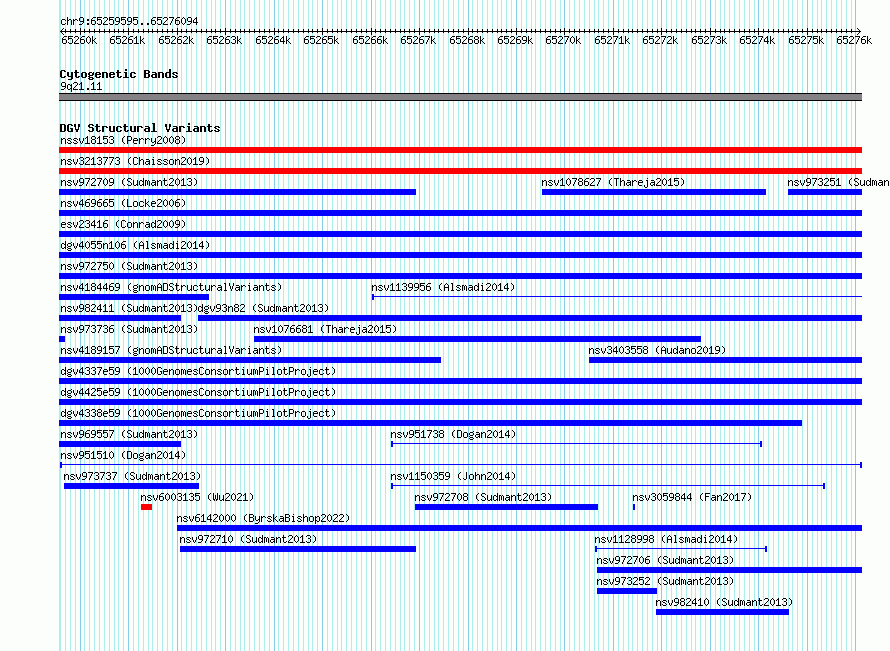Click nsv3403558 (Audano2019) label
The image size is (890, 651).
click(x=657, y=350)
